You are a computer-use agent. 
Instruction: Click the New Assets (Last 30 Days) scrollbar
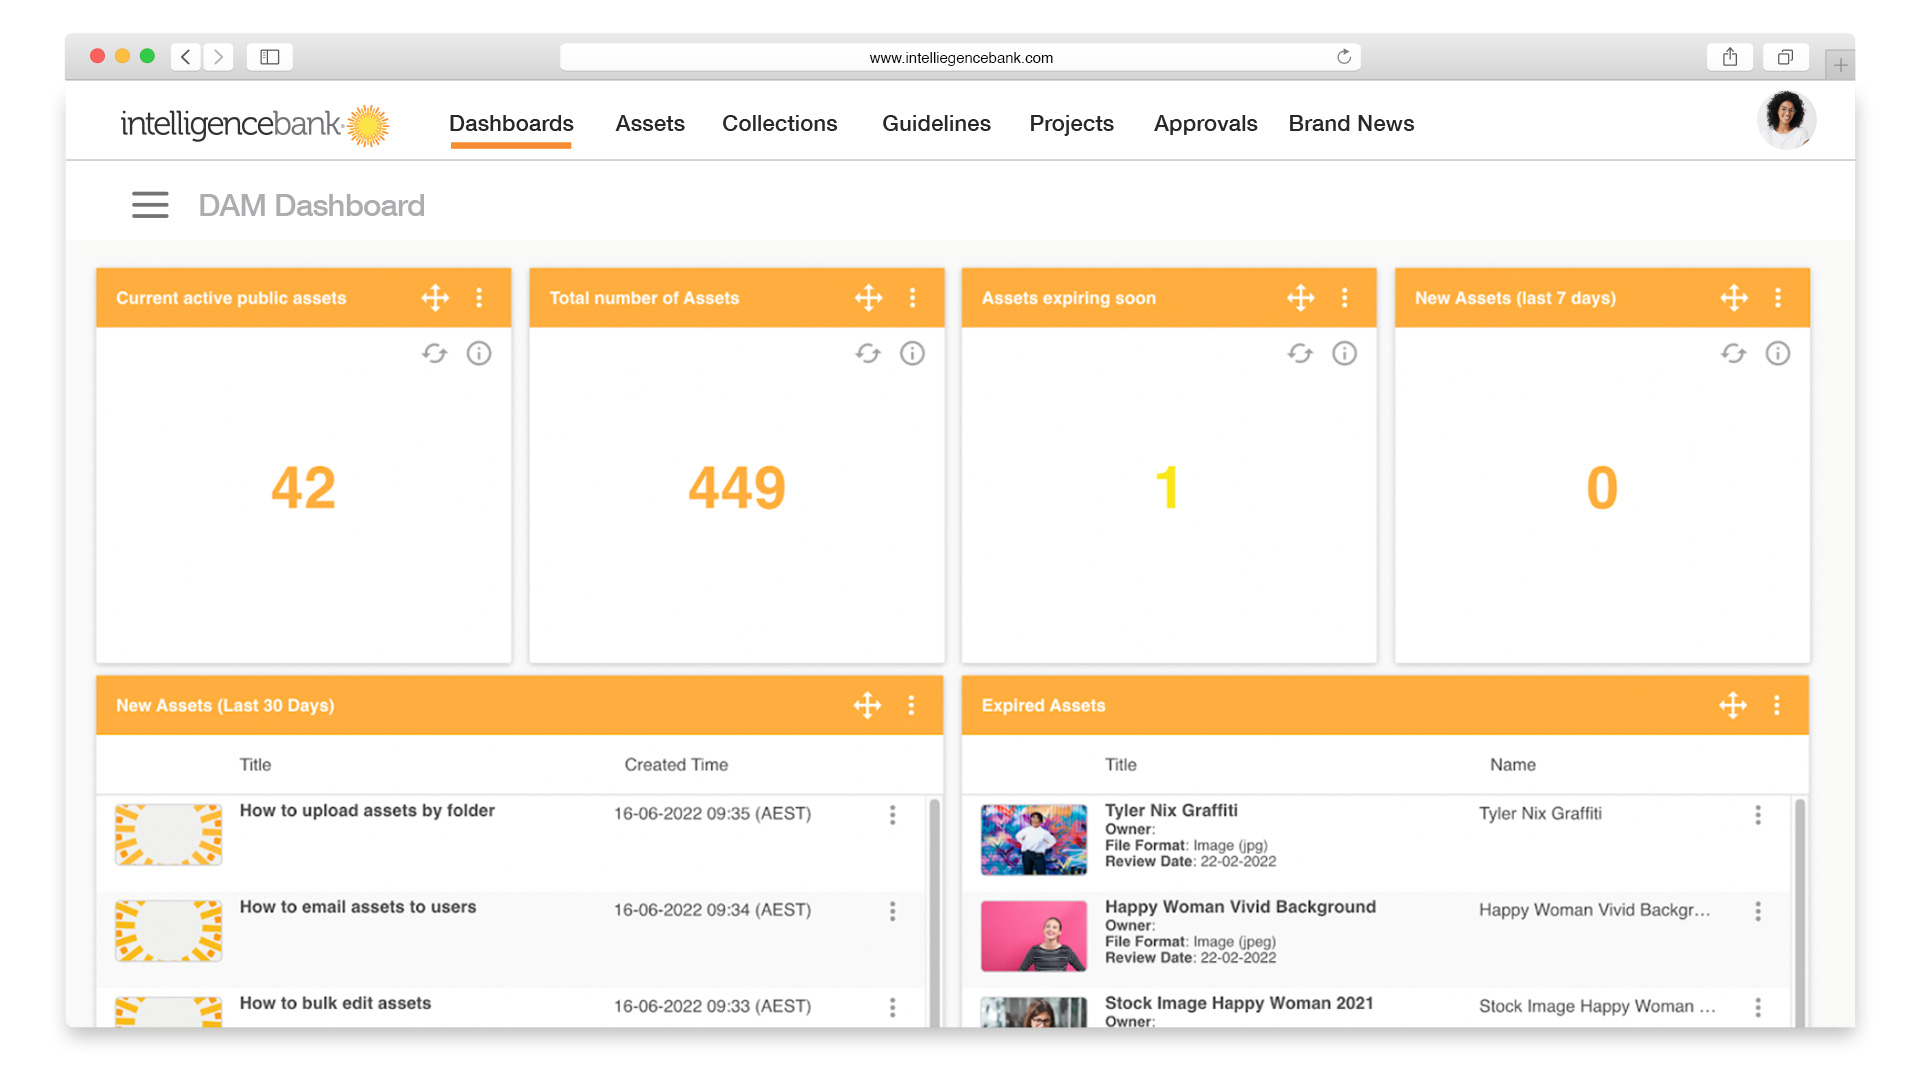[935, 912]
